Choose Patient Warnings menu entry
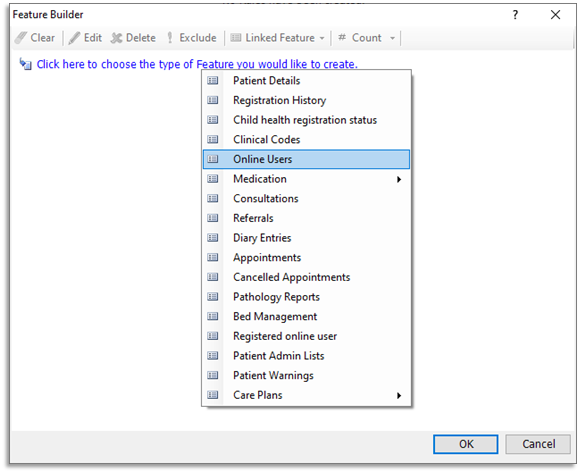The image size is (580, 473). coord(306,376)
